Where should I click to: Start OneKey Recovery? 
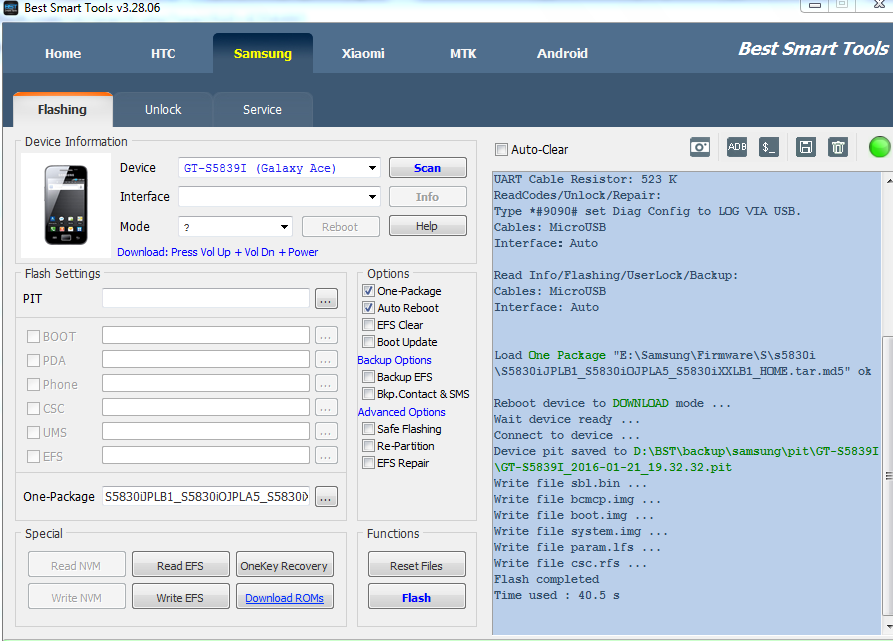284,566
